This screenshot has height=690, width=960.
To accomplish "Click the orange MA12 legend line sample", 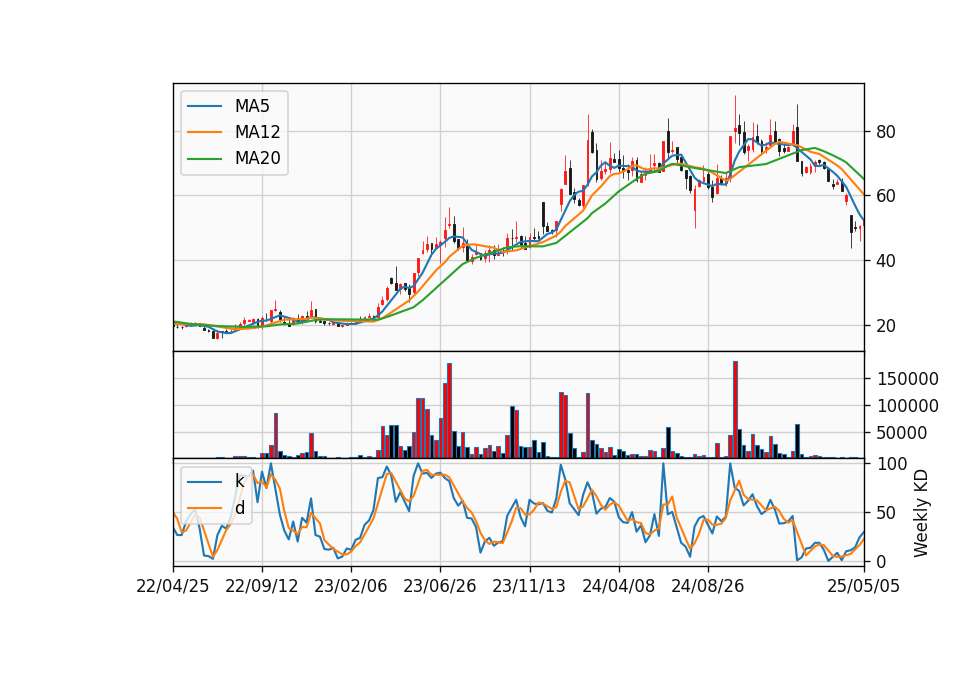I will tap(204, 132).
